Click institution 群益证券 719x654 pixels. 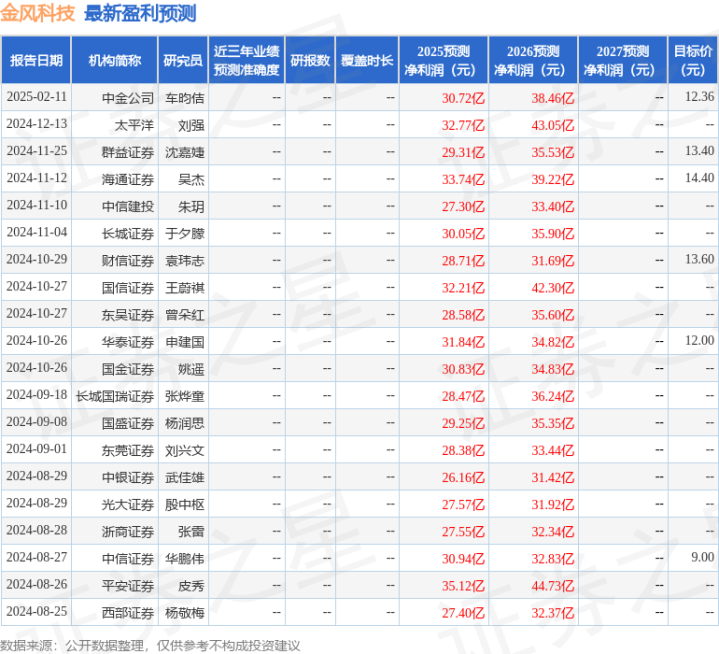(x=128, y=152)
